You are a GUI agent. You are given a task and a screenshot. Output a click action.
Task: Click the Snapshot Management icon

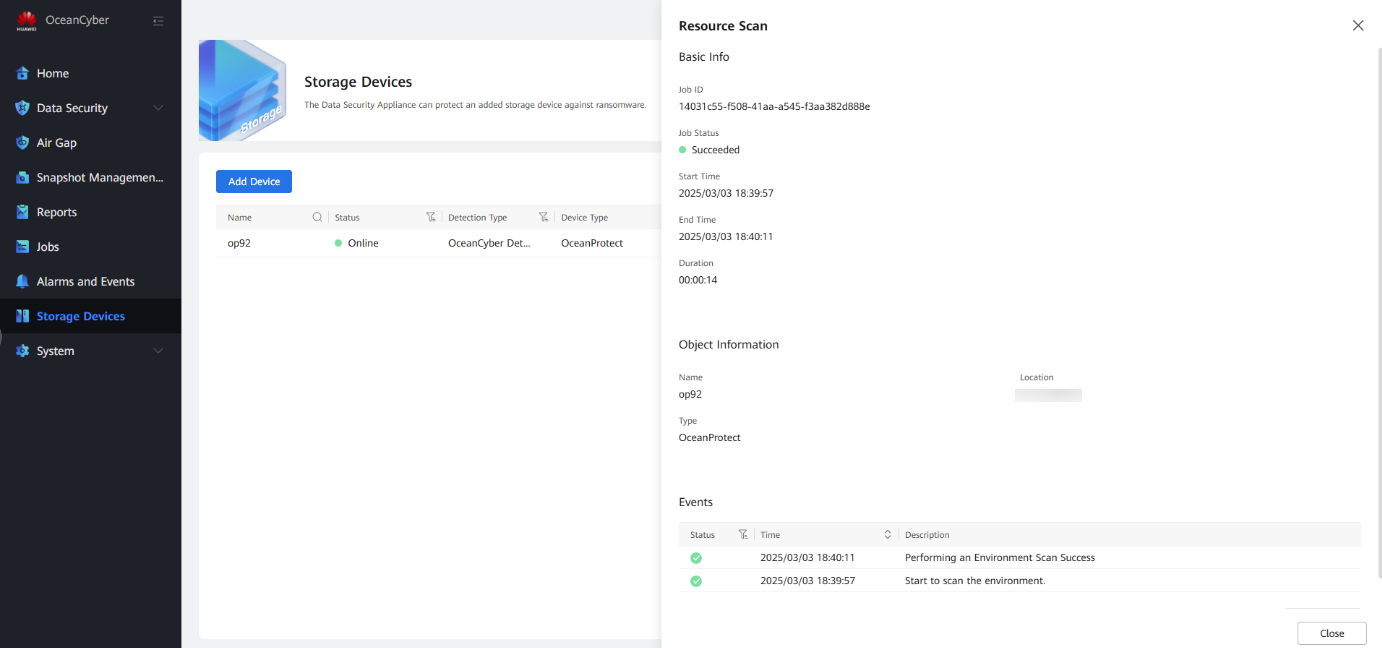point(22,178)
